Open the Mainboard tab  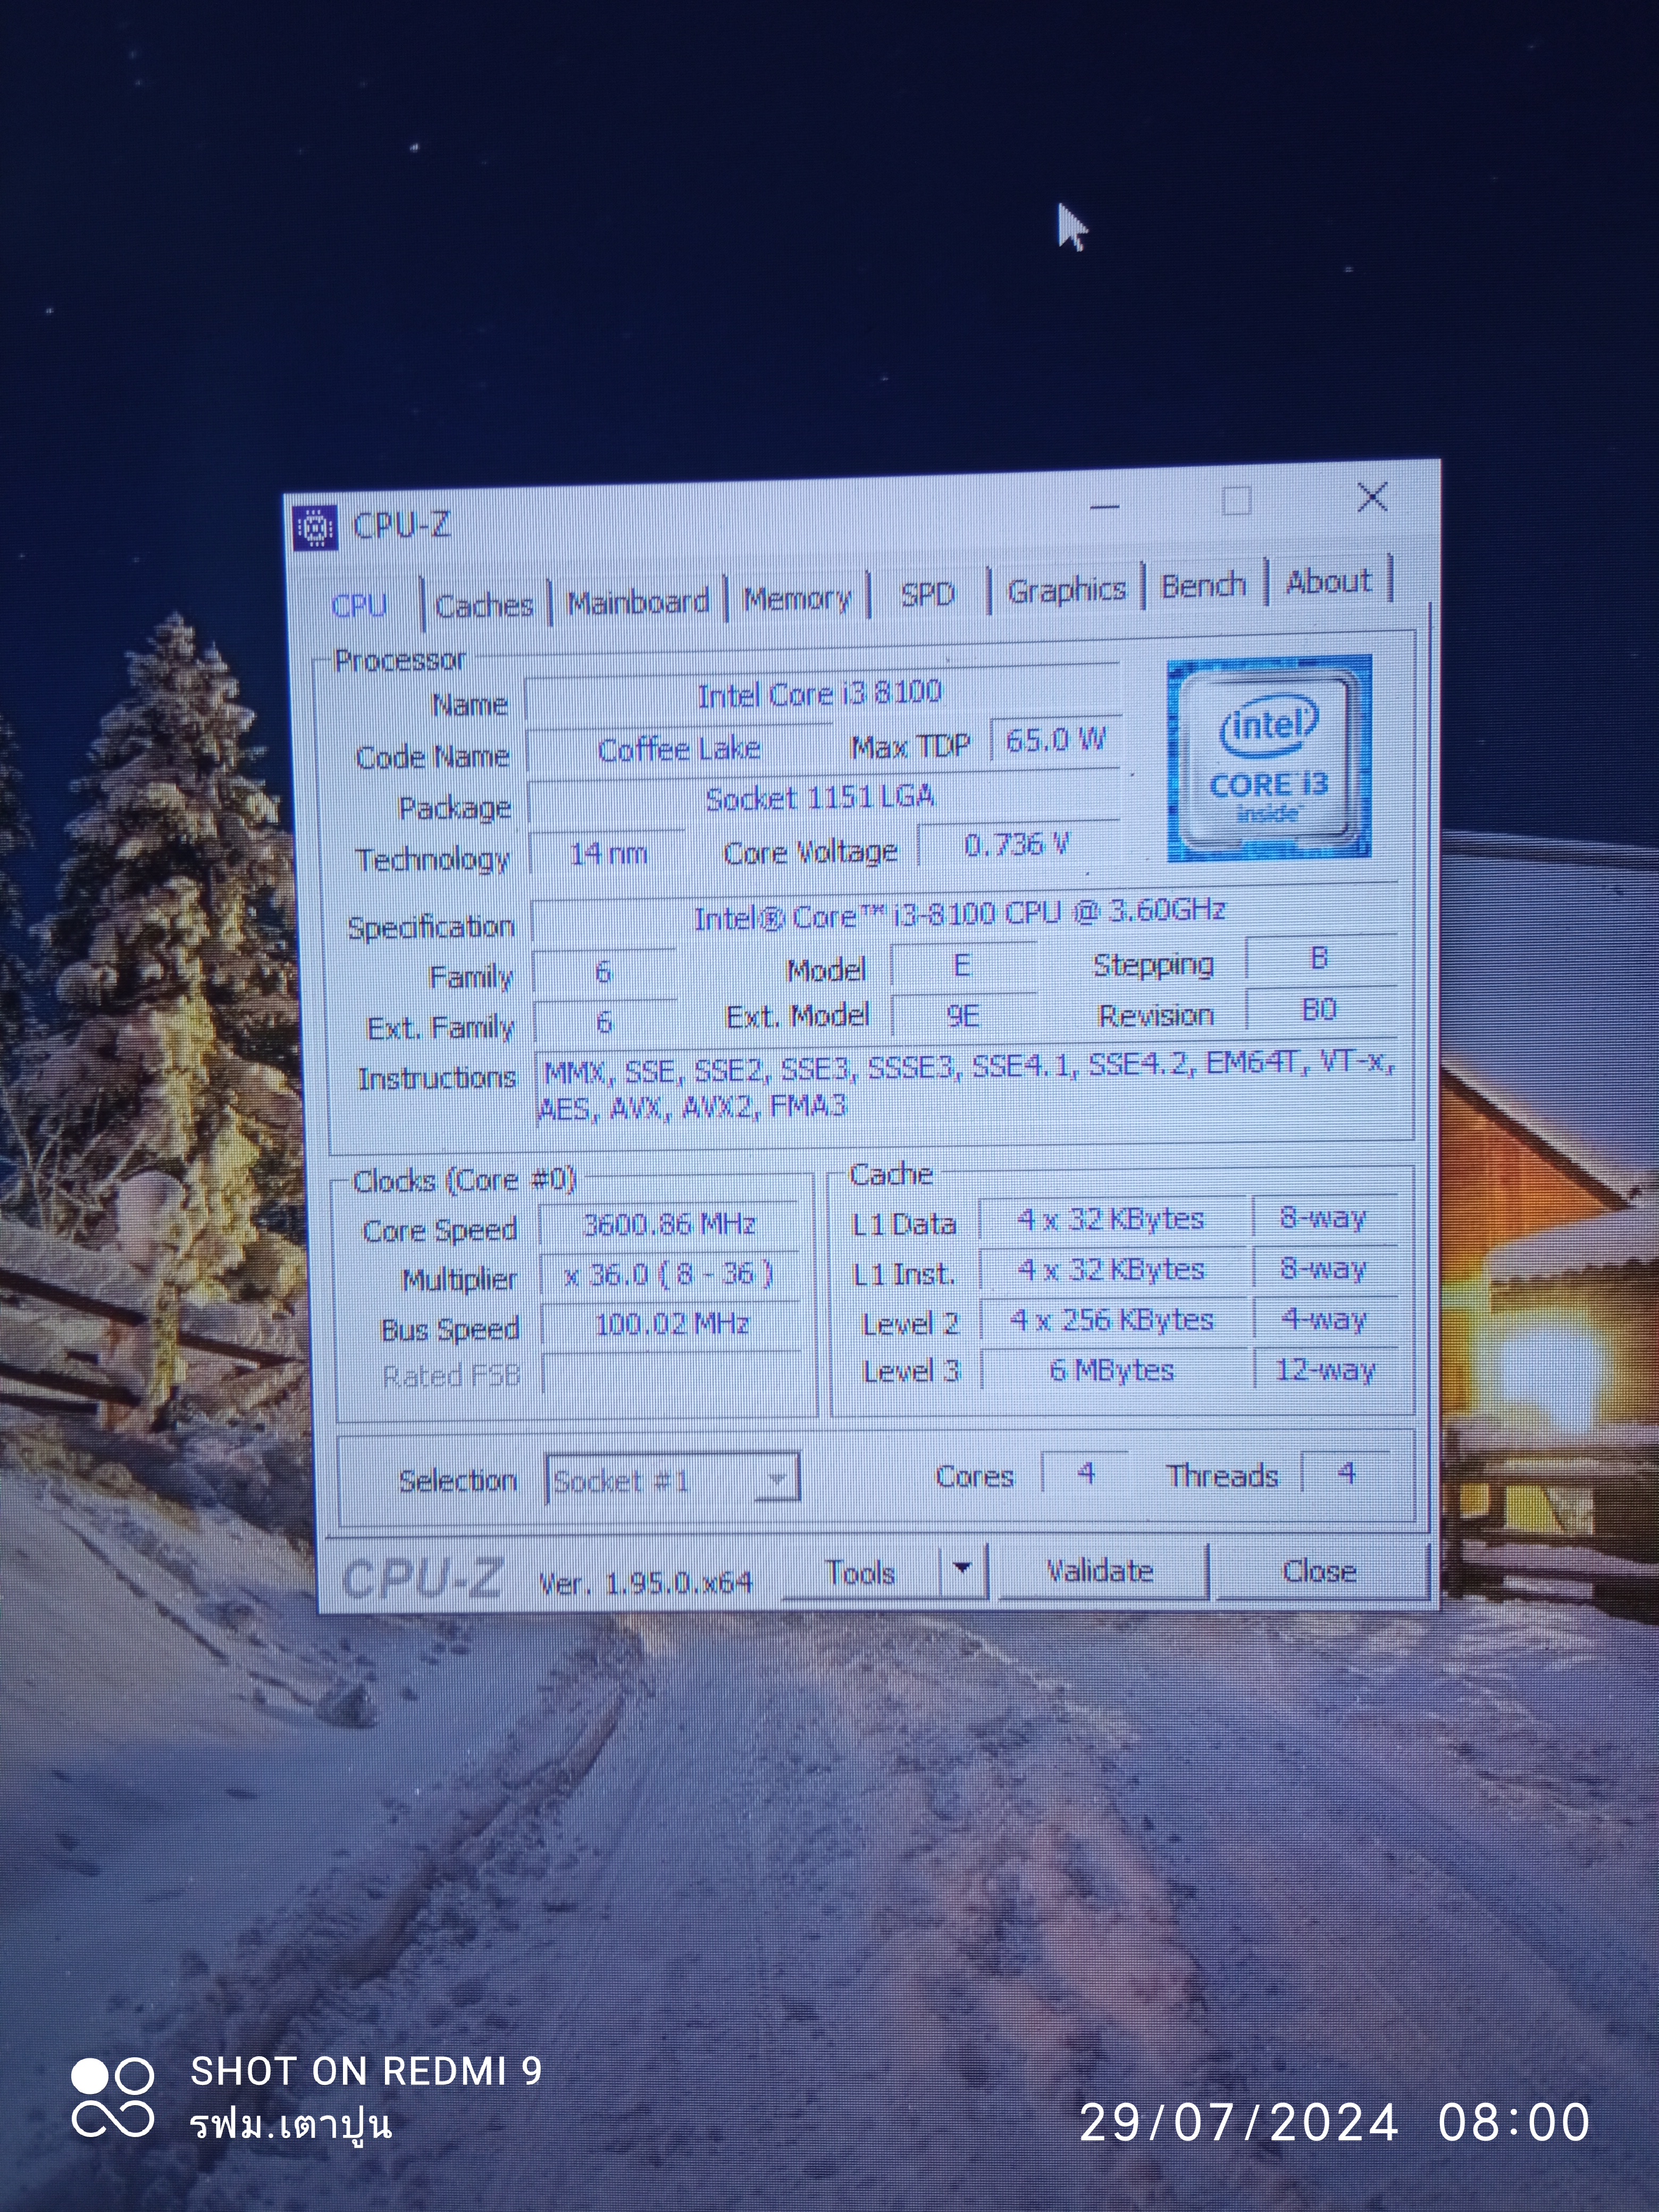pyautogui.click(x=638, y=602)
